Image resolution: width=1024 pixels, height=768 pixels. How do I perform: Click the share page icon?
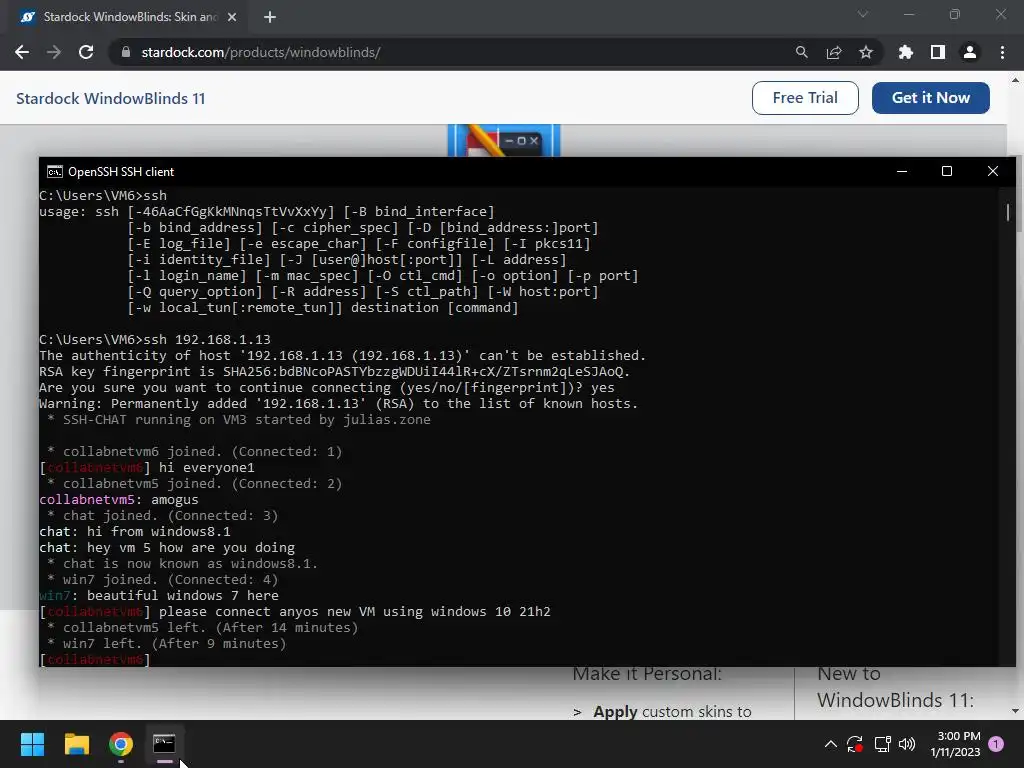tap(833, 52)
